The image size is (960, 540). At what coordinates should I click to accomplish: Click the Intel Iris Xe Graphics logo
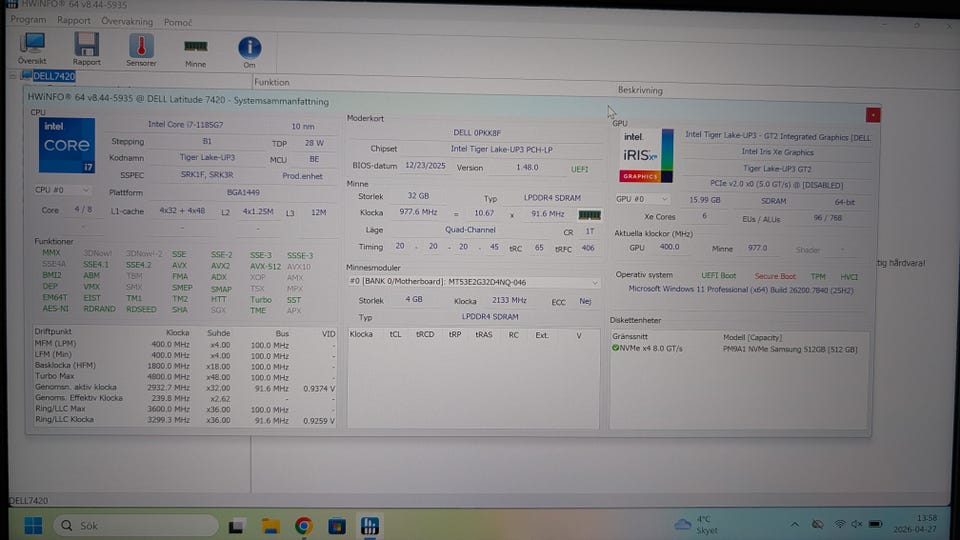[646, 156]
